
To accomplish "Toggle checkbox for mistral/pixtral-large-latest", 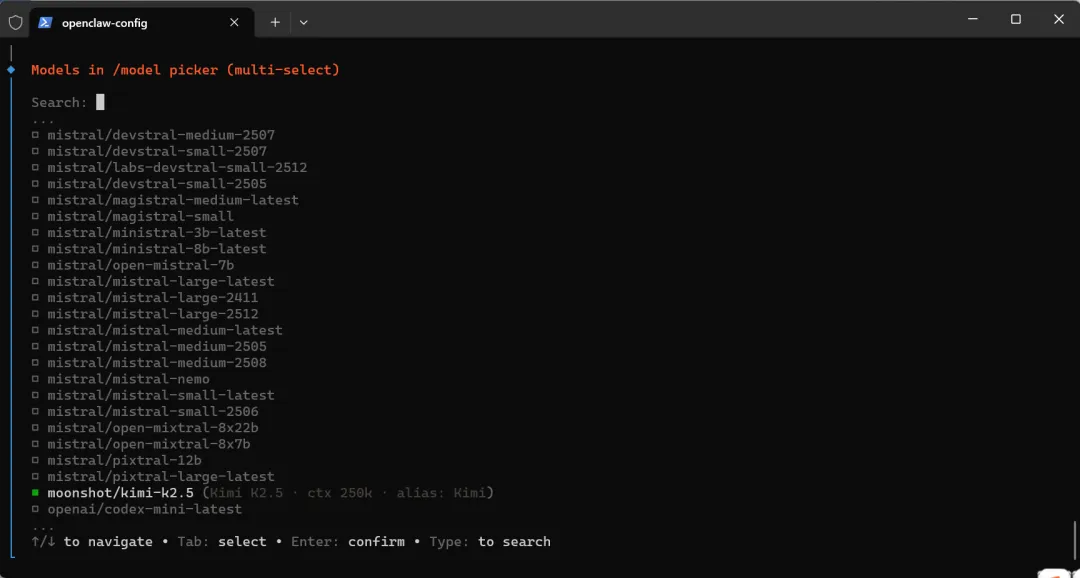I will click(x=35, y=477).
